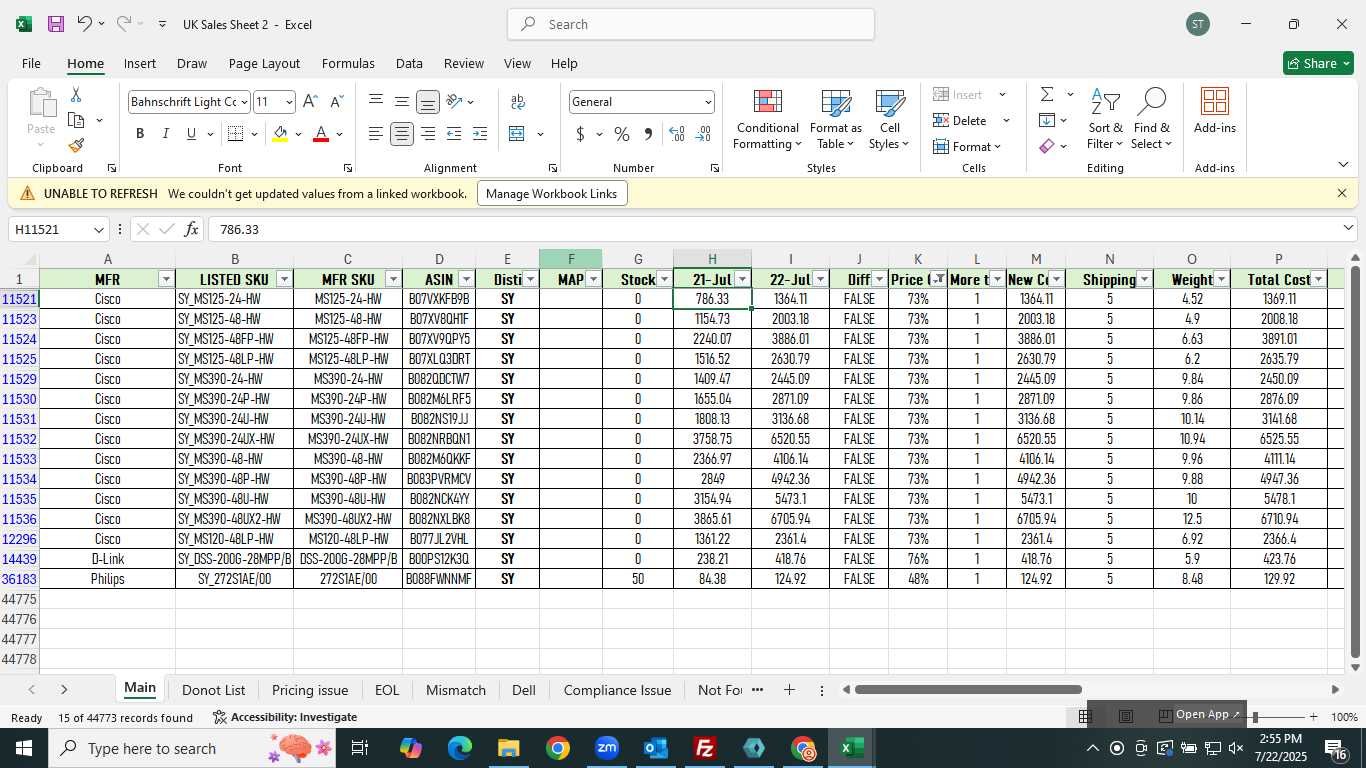Click Accessibility: Investigate in status bar

click(x=285, y=717)
